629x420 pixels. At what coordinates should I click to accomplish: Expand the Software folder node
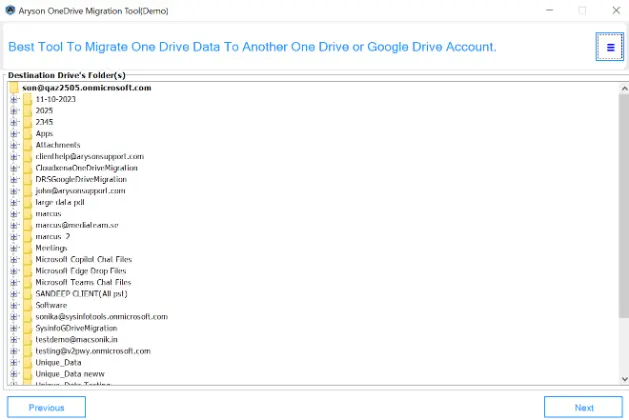(x=14, y=305)
